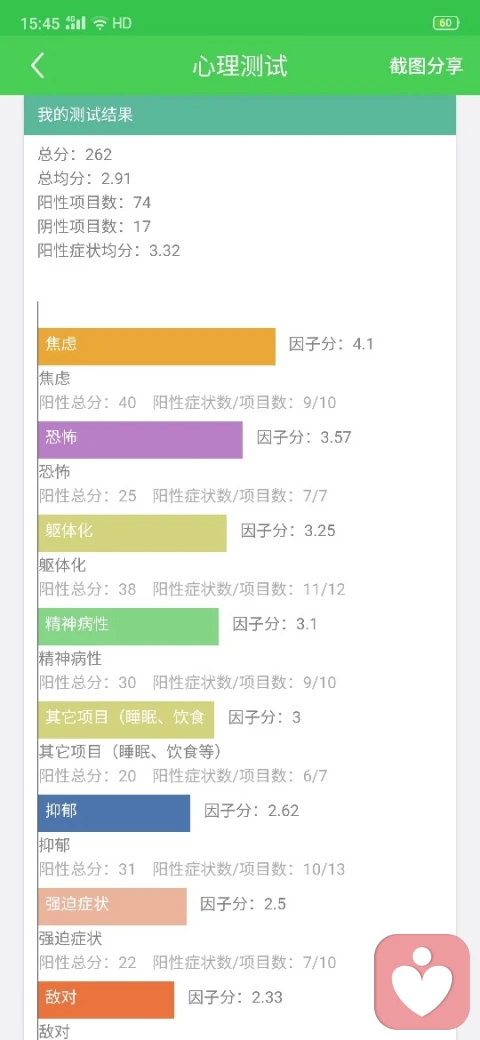
Task: Tap the 4G signal bars icon
Action: pyautogui.click(x=77, y=23)
